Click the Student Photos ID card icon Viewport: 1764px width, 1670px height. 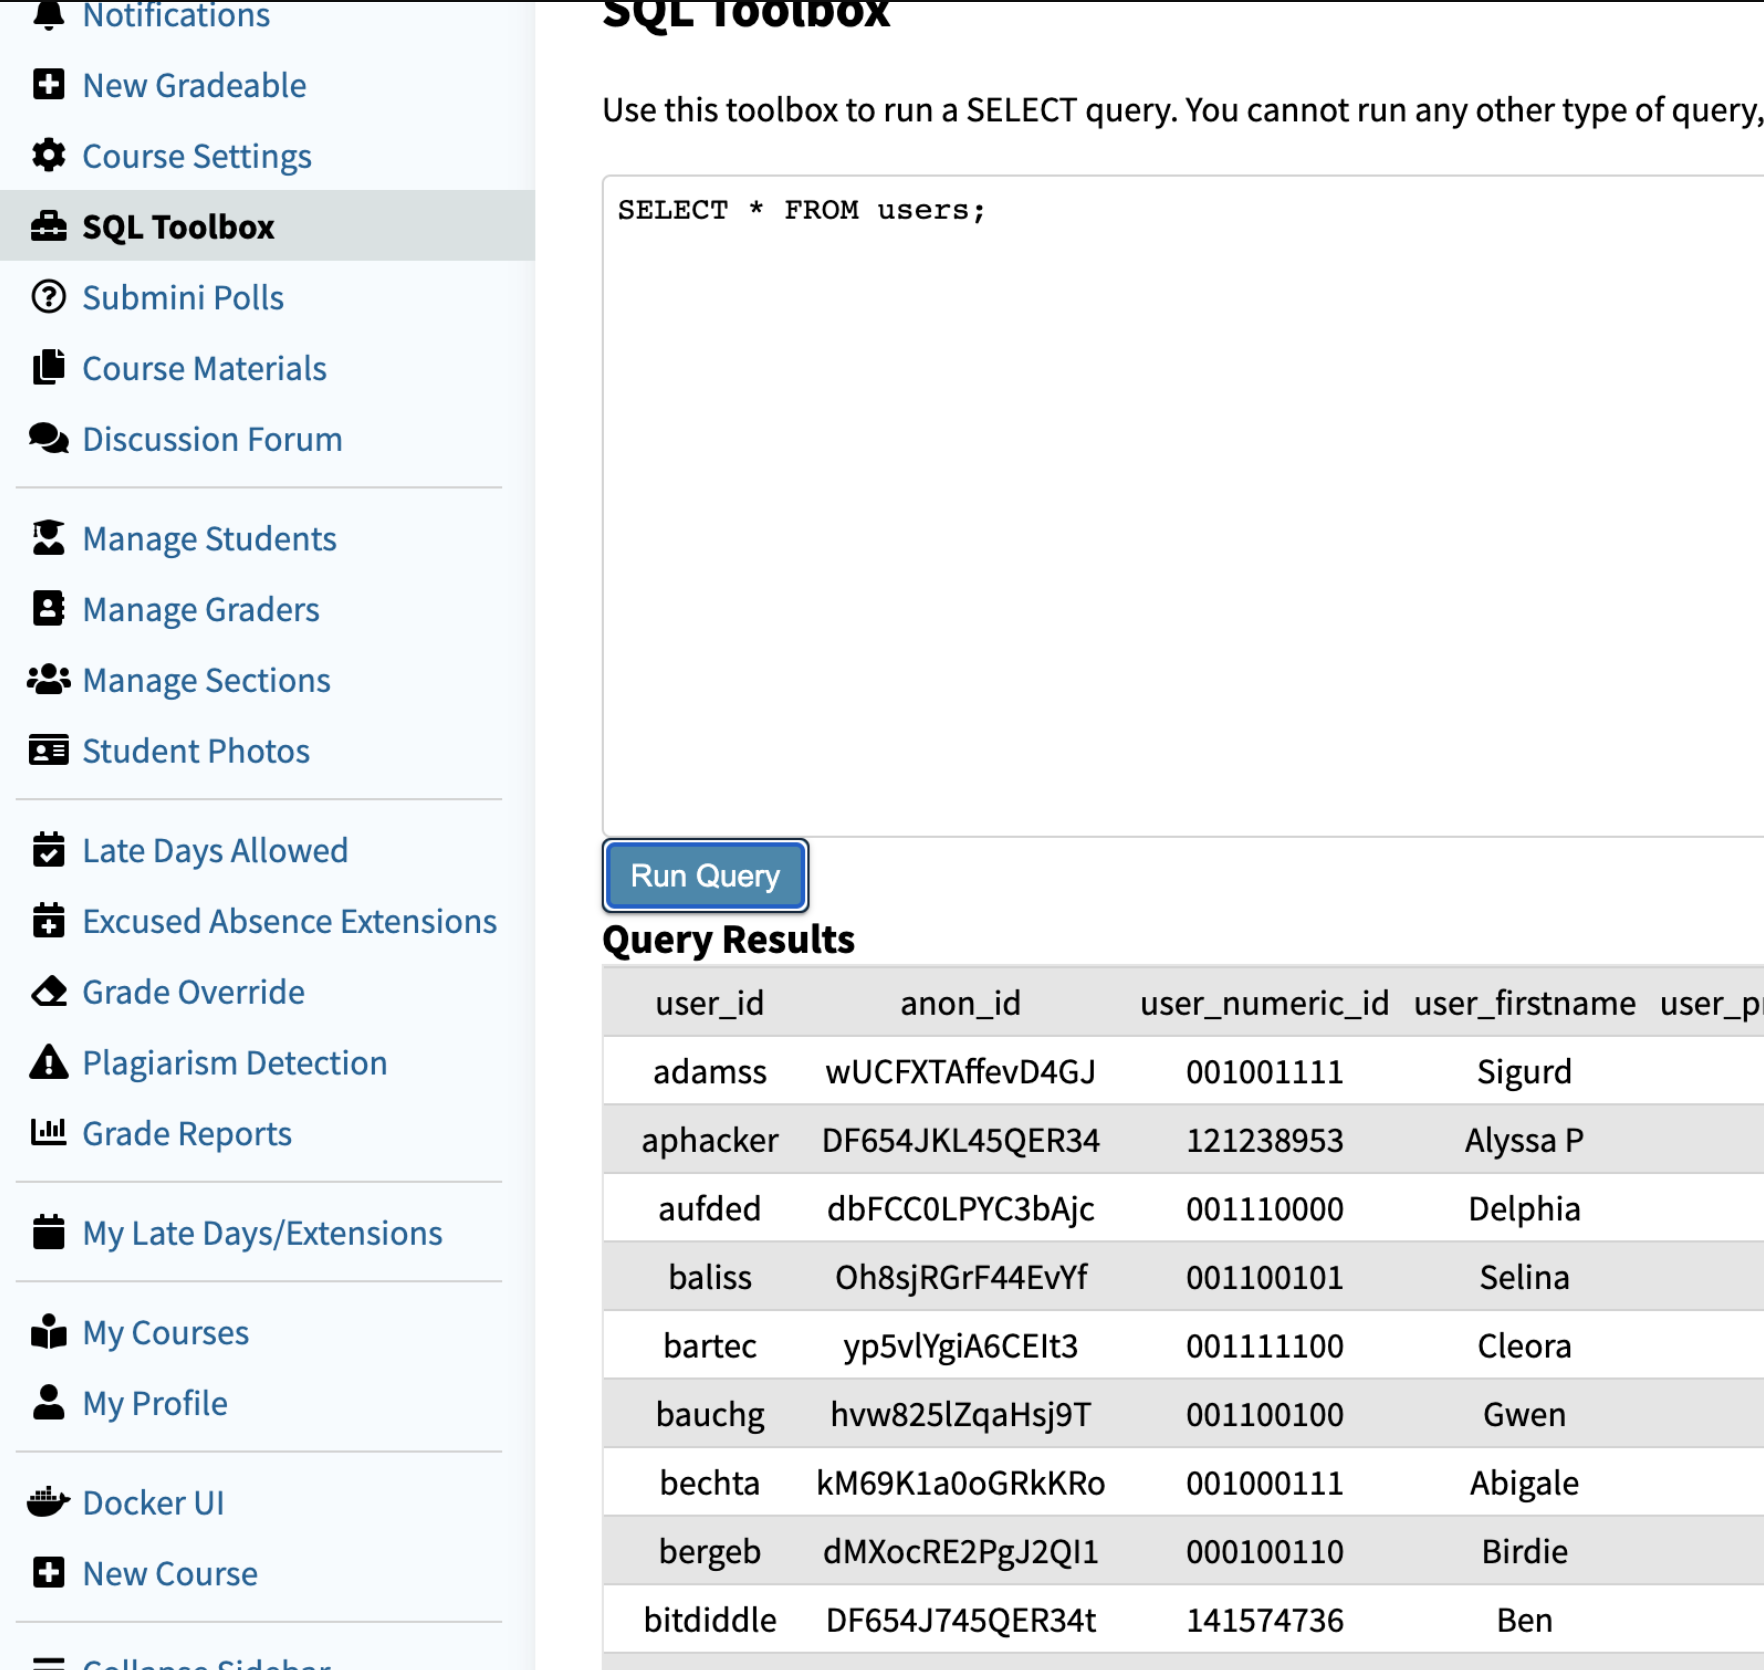point(48,750)
